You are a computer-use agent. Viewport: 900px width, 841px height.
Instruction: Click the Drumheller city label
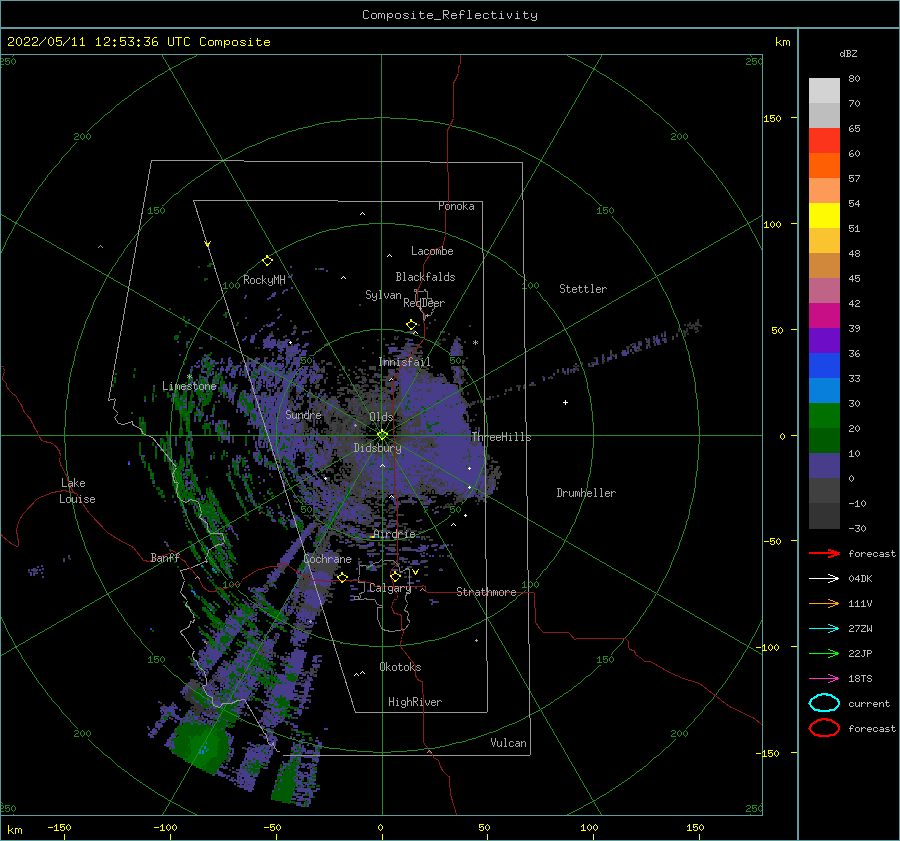[x=586, y=493]
